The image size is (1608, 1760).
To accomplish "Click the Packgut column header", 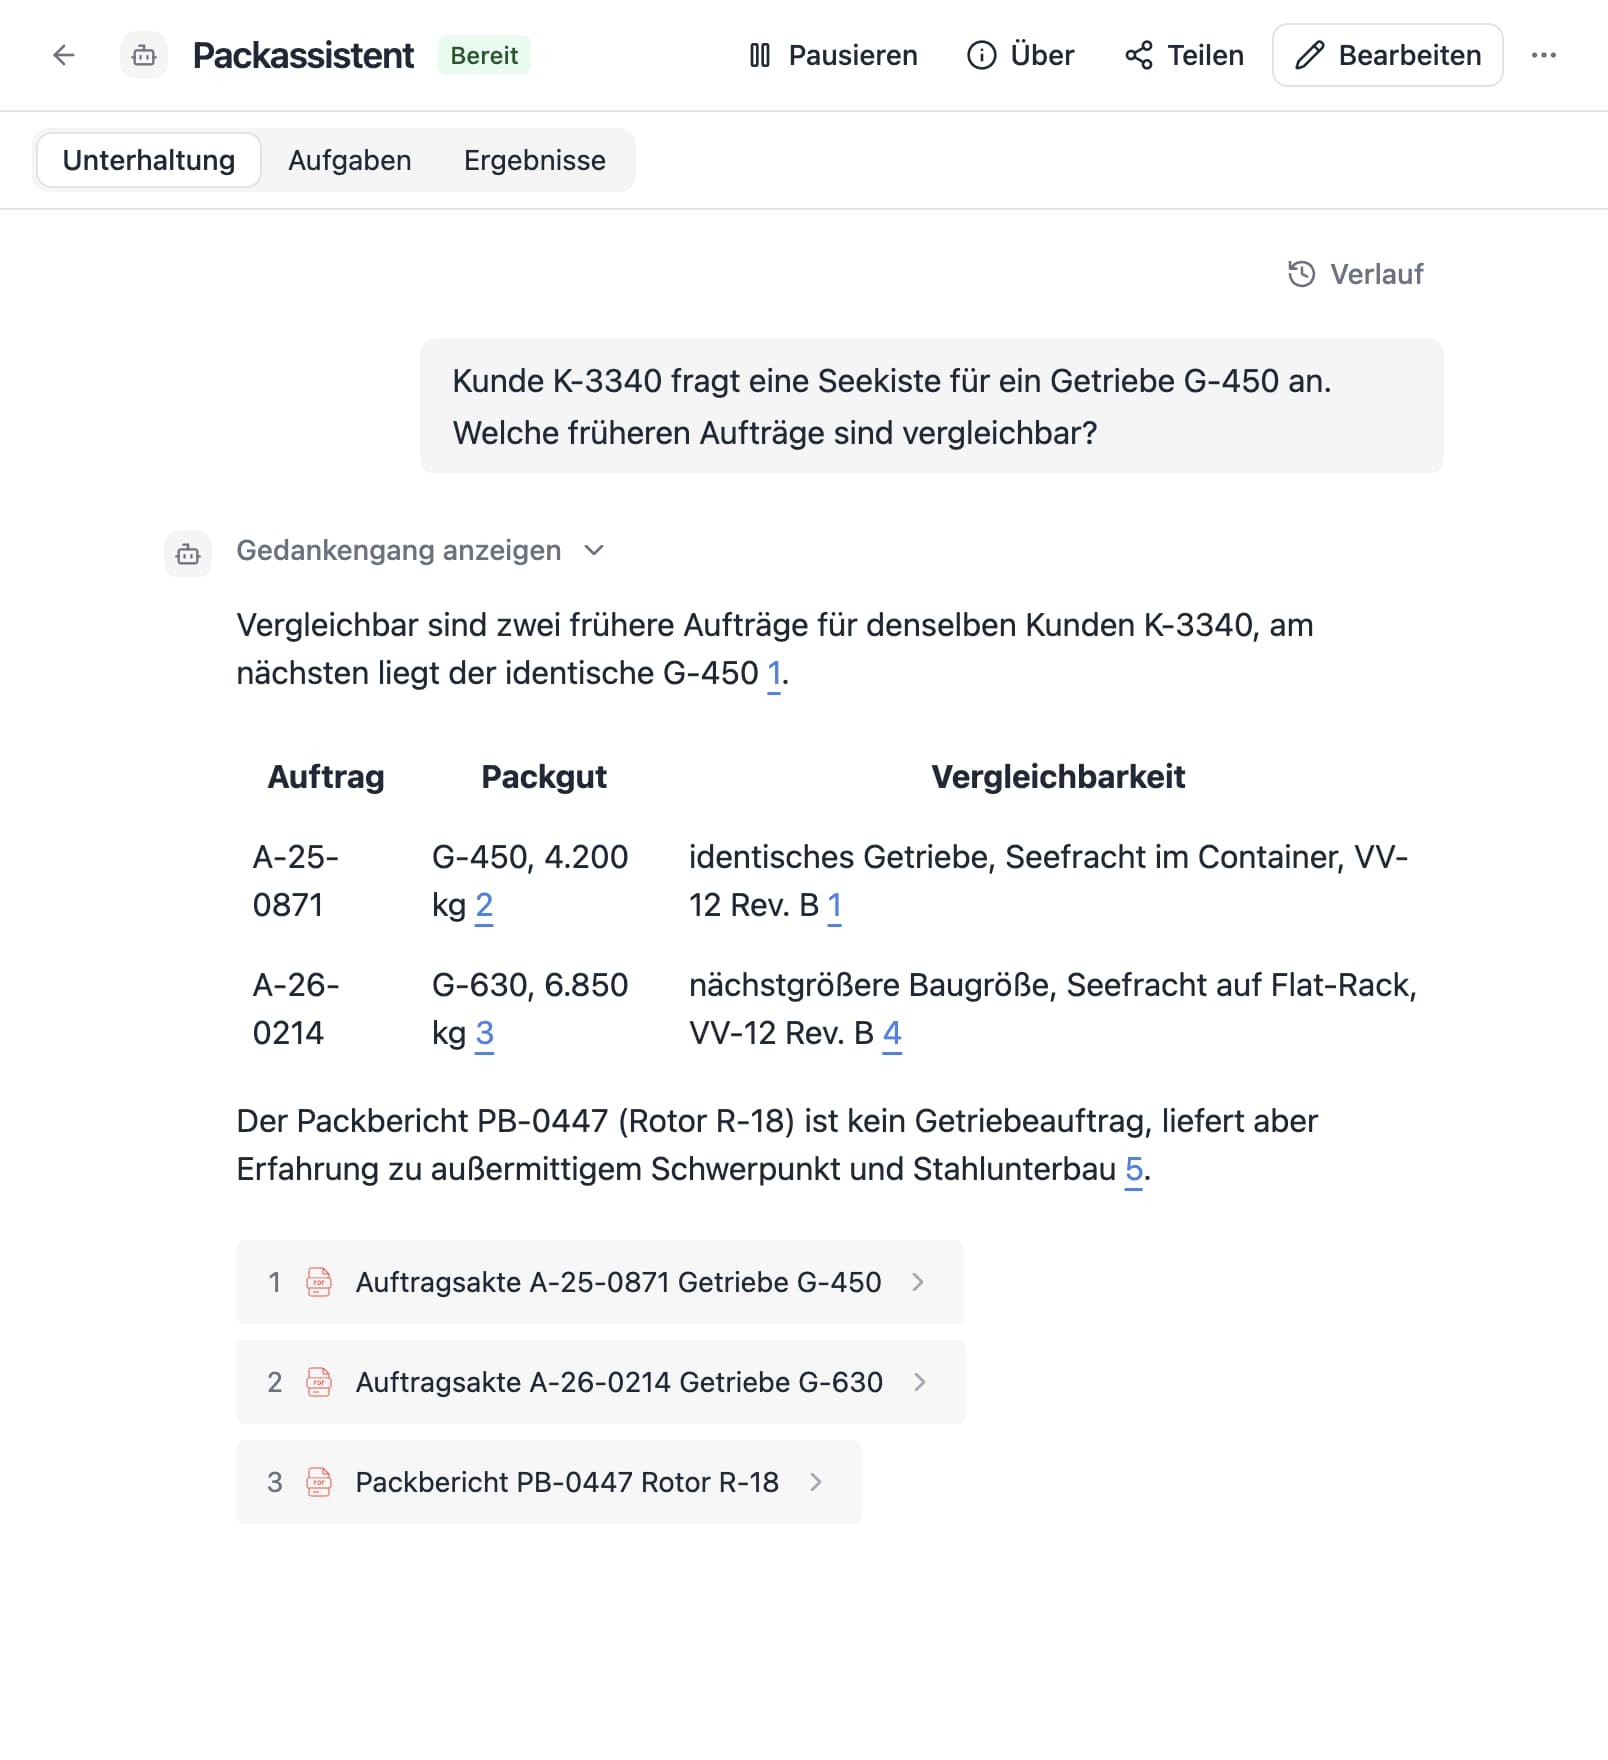I will point(544,777).
